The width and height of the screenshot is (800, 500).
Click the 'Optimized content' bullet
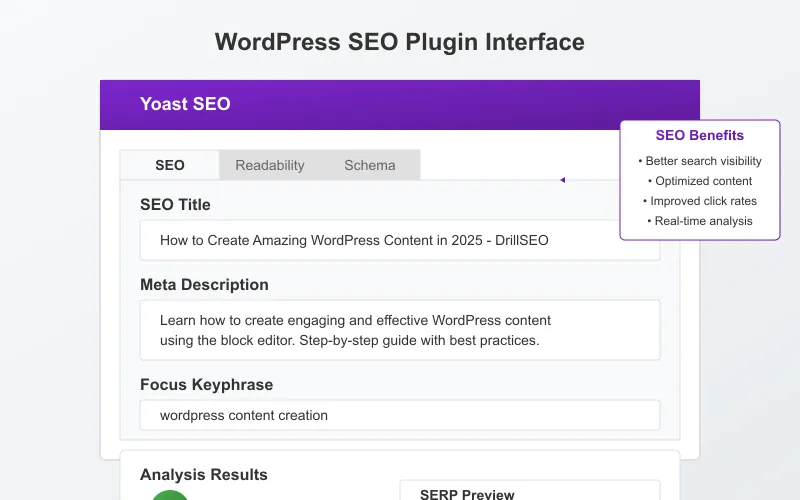click(699, 181)
